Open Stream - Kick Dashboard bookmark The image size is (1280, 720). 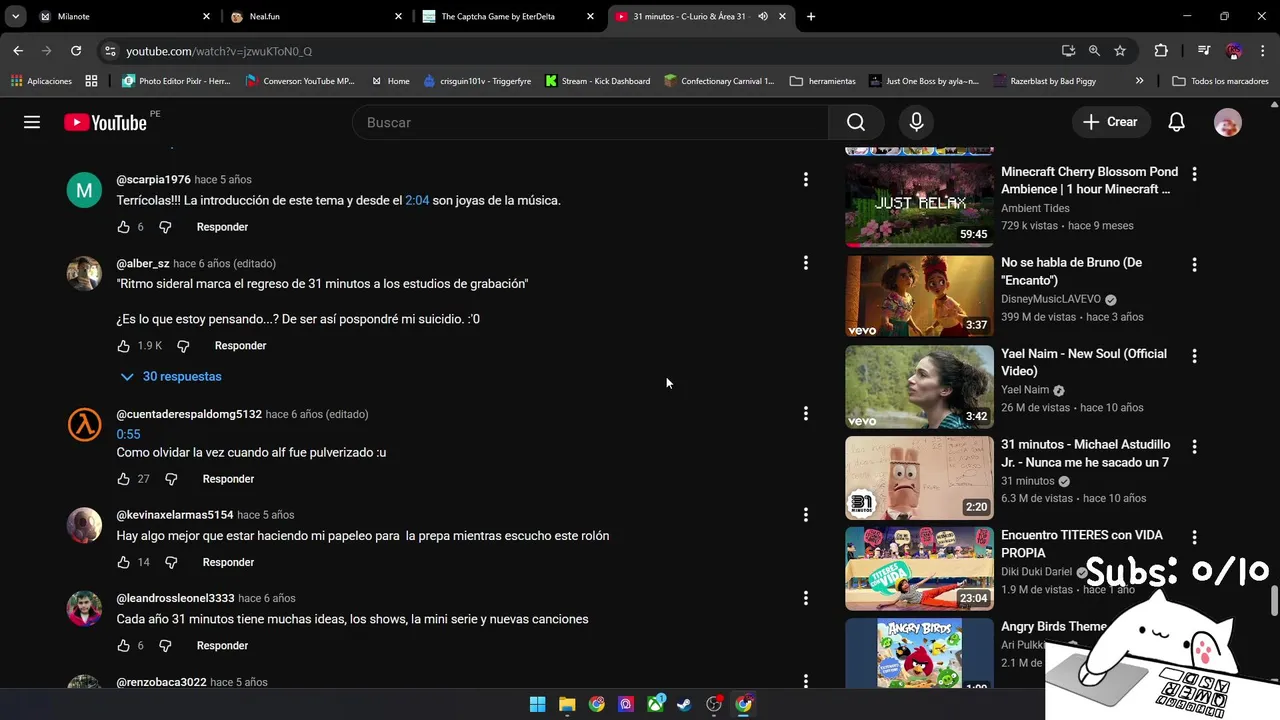tap(597, 81)
